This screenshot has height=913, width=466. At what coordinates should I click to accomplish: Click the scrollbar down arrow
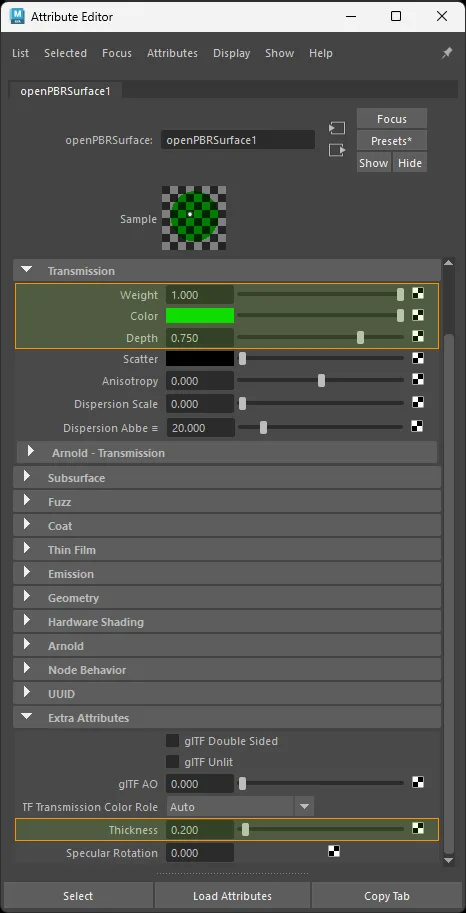tap(448, 859)
